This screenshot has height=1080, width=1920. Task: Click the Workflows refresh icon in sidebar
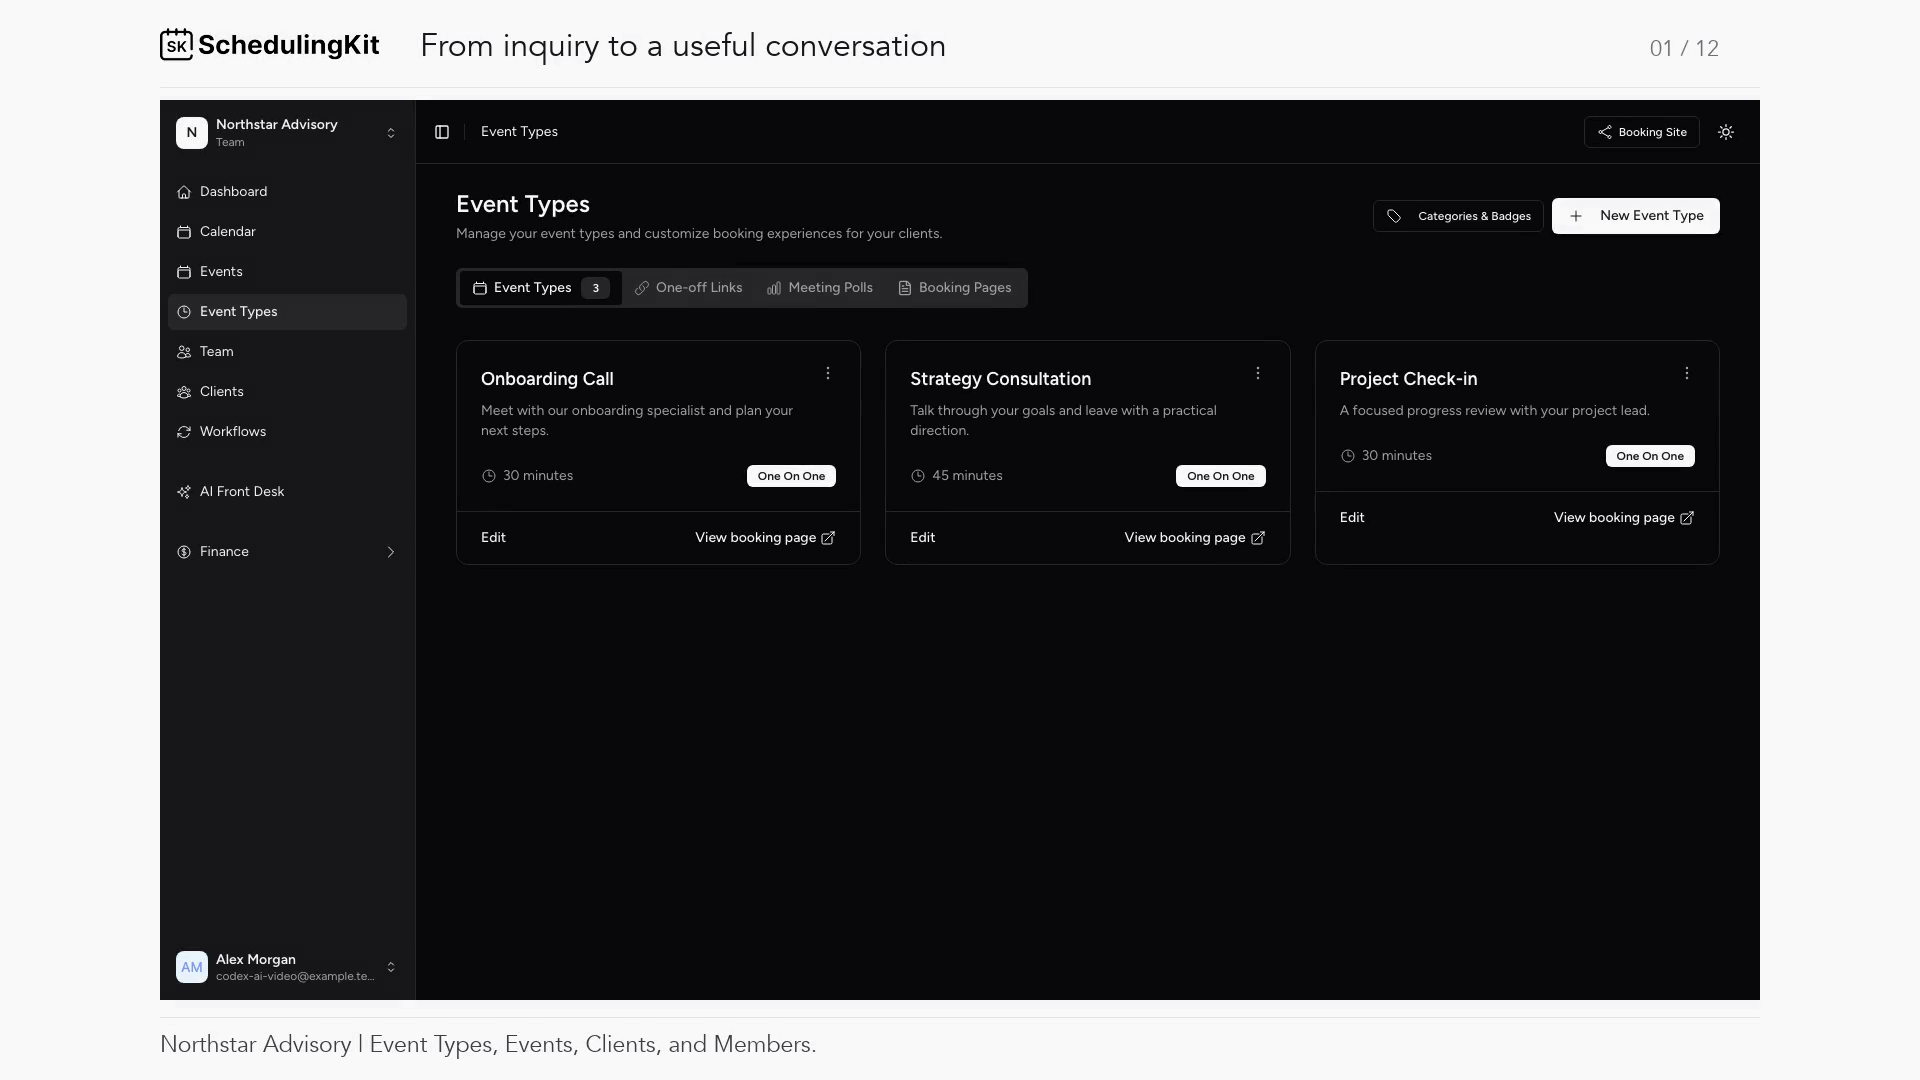click(x=184, y=432)
